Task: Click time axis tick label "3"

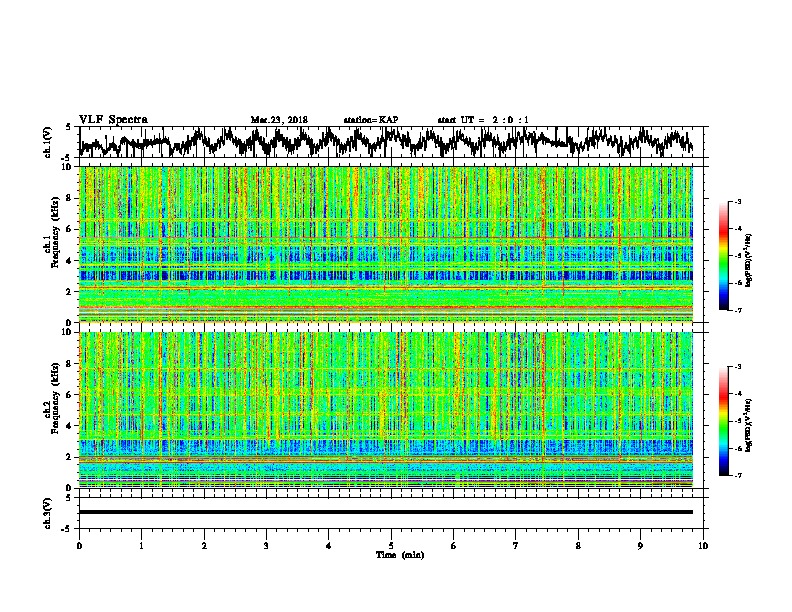Action: click(266, 546)
